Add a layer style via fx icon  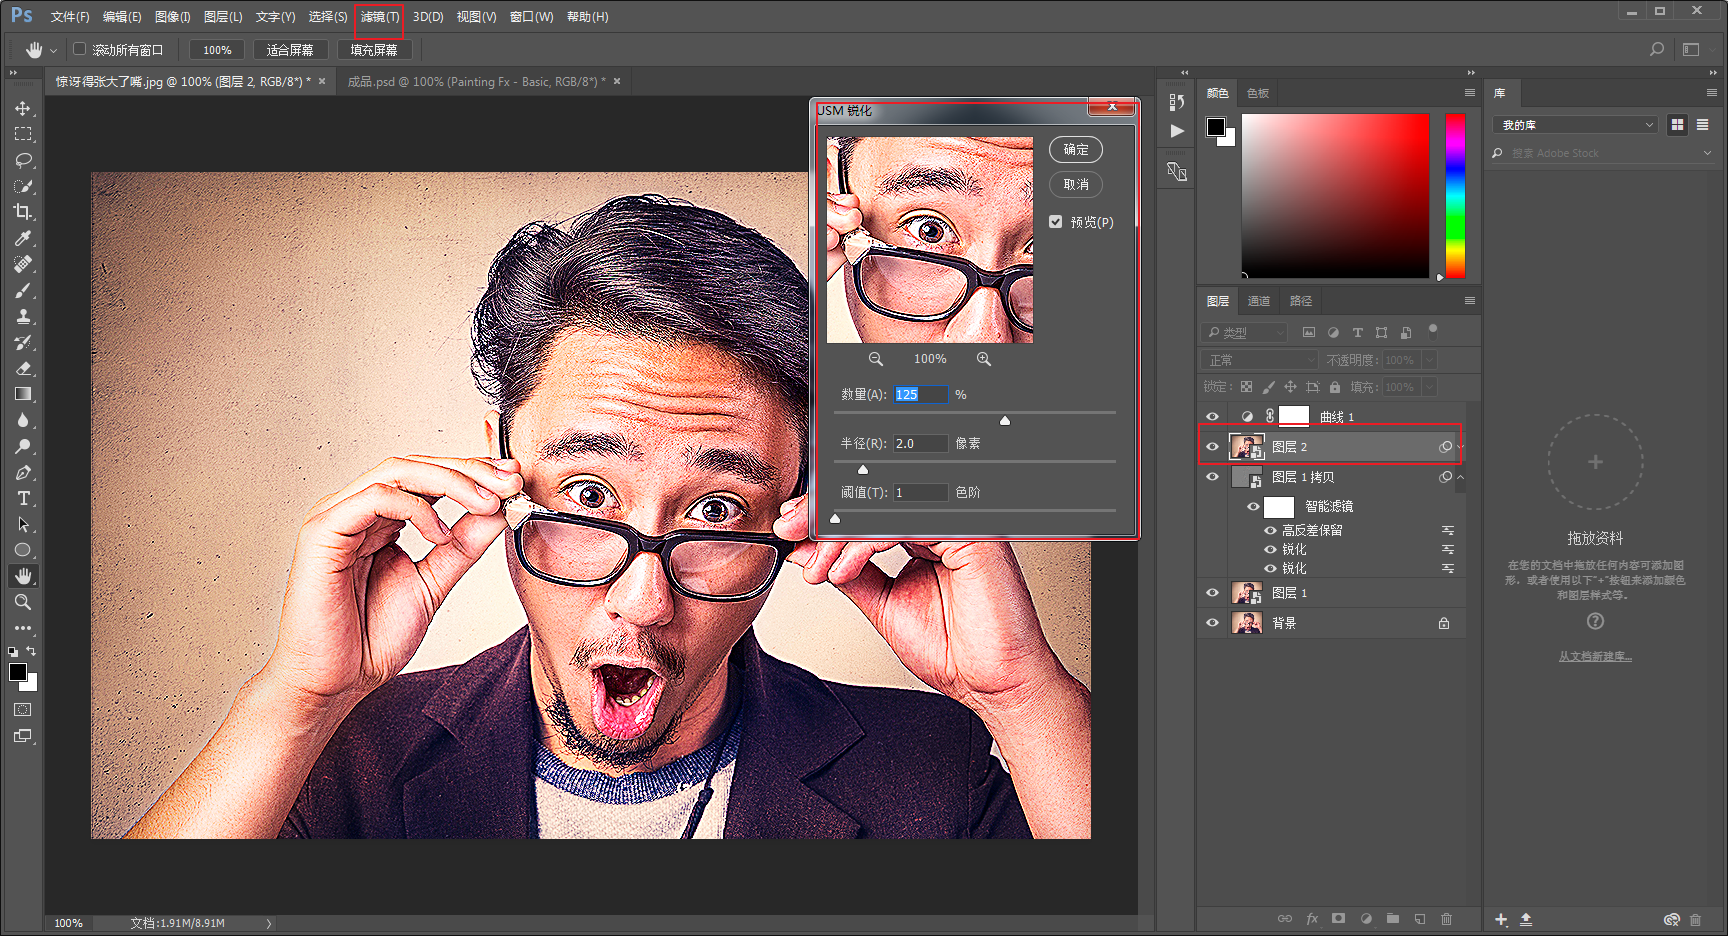1312,919
